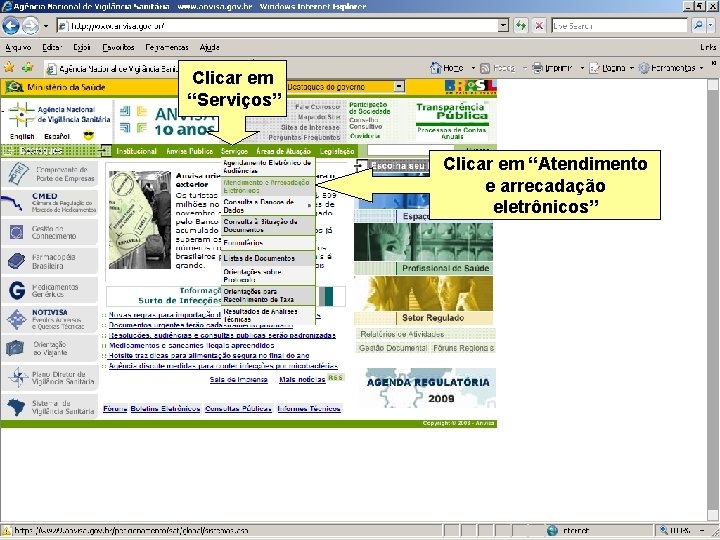This screenshot has height=540, width=720.
Task: Open the Imprimir dropdown arrow
Action: [582, 68]
